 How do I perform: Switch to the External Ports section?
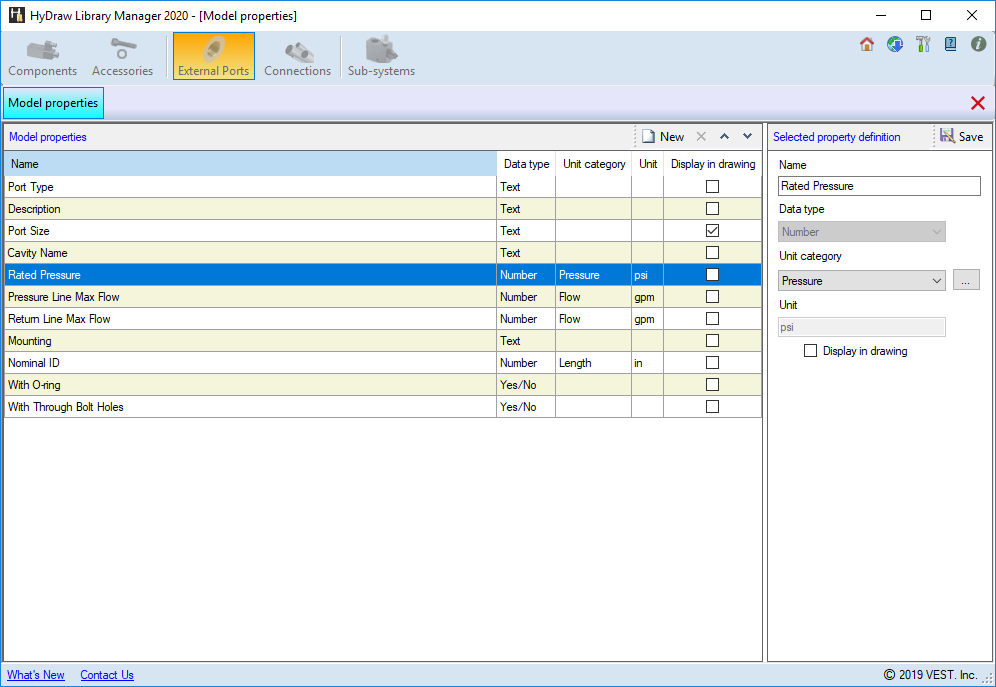pyautogui.click(x=213, y=57)
